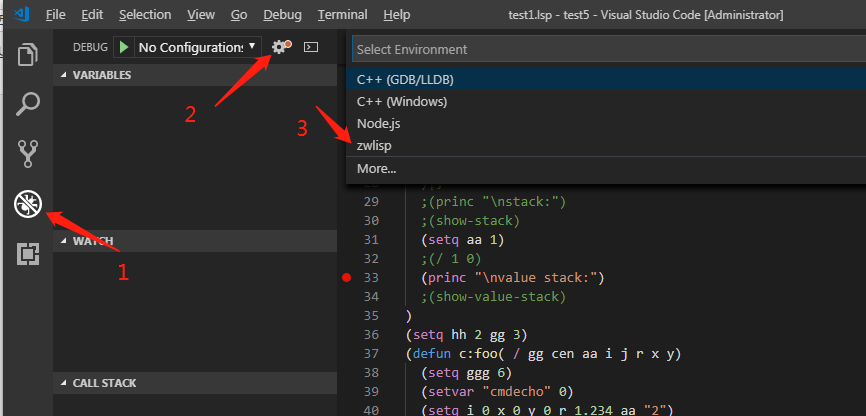Open the View menu

pos(201,14)
